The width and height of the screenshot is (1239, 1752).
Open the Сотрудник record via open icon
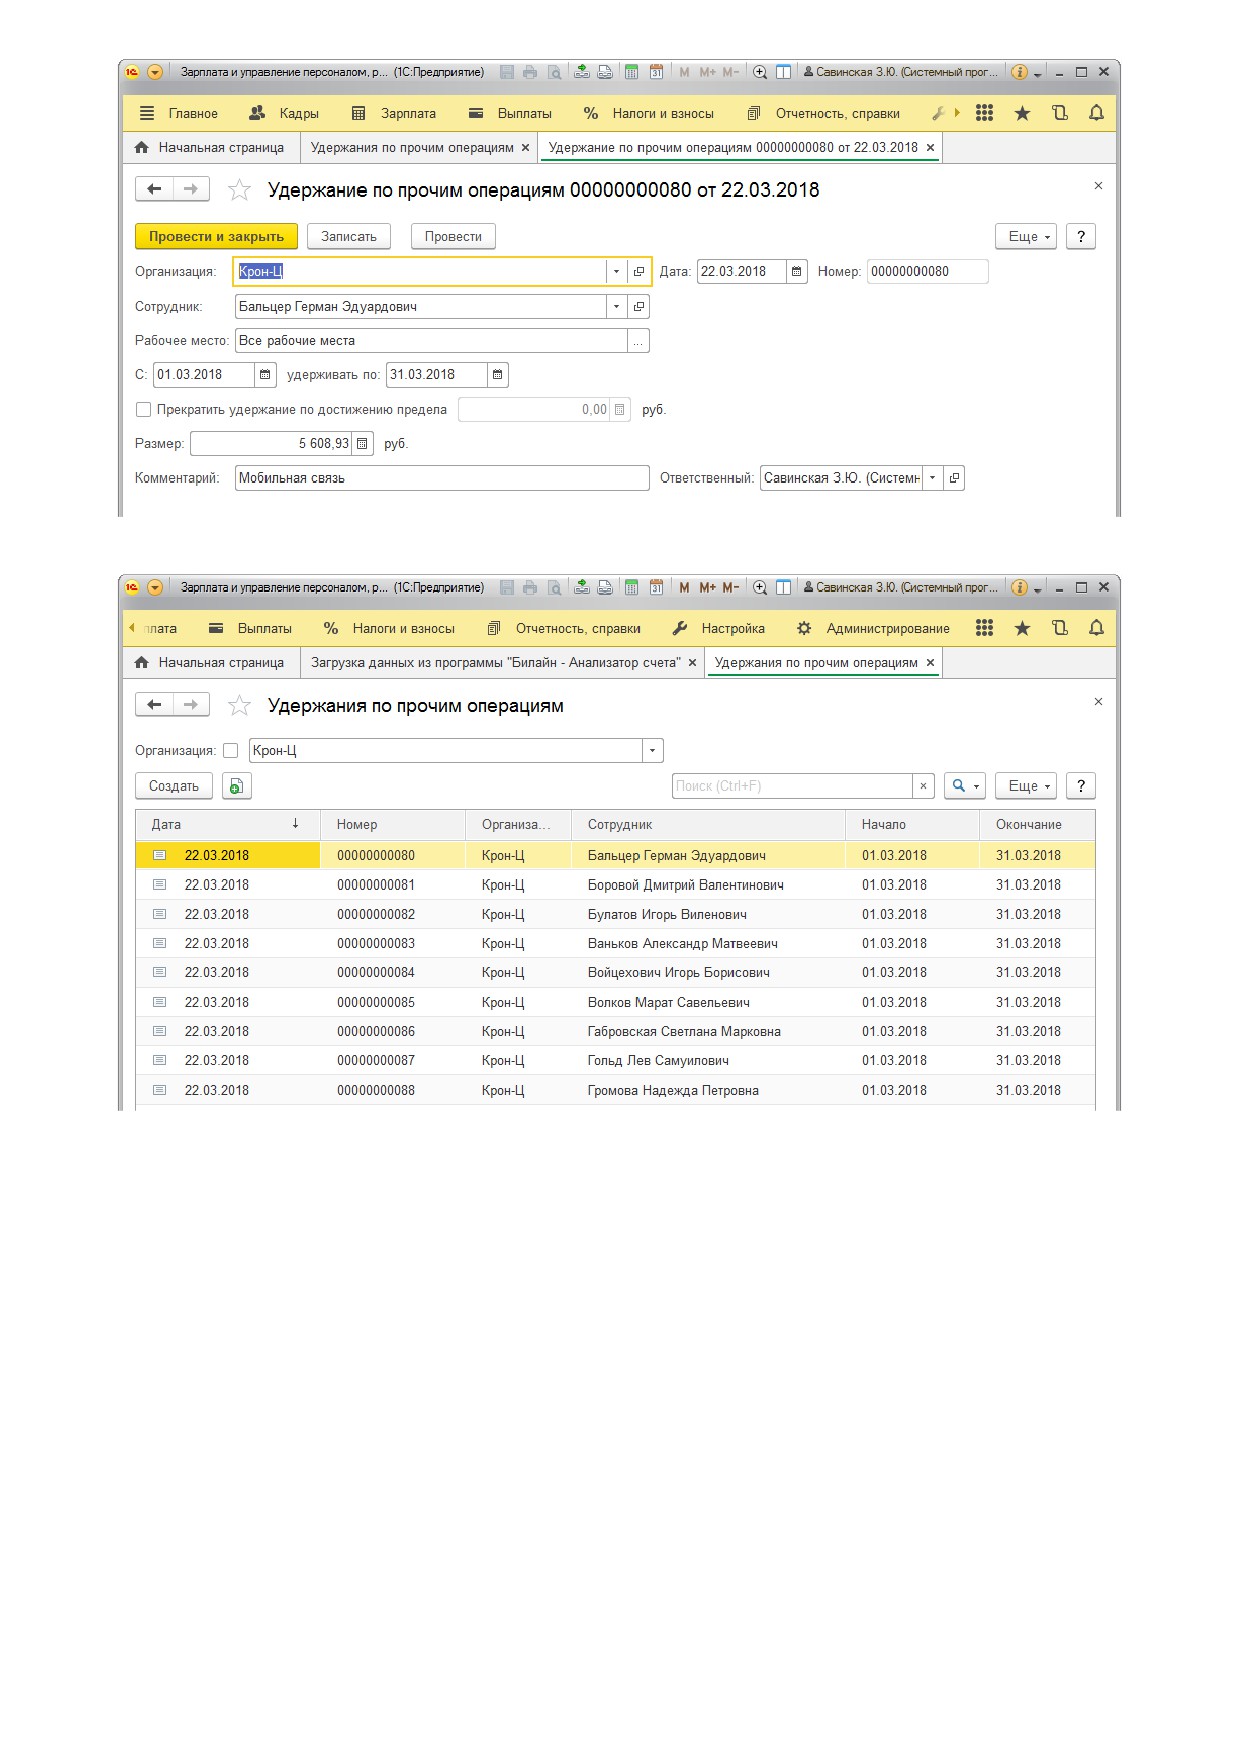coord(639,306)
